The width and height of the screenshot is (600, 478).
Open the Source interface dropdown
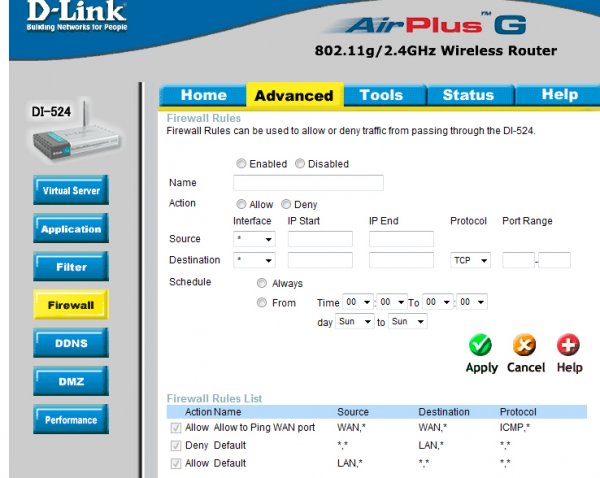254,240
